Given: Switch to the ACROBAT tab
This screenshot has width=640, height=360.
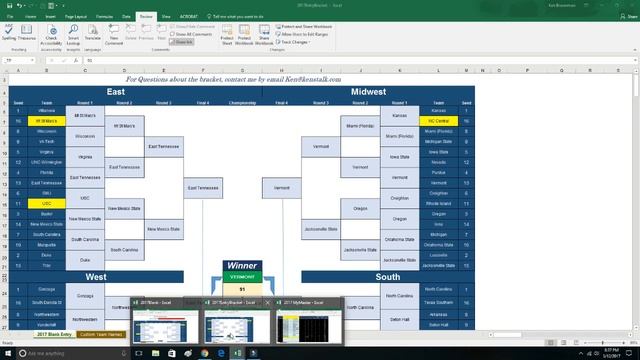Looking at the screenshot, I should pos(189,17).
